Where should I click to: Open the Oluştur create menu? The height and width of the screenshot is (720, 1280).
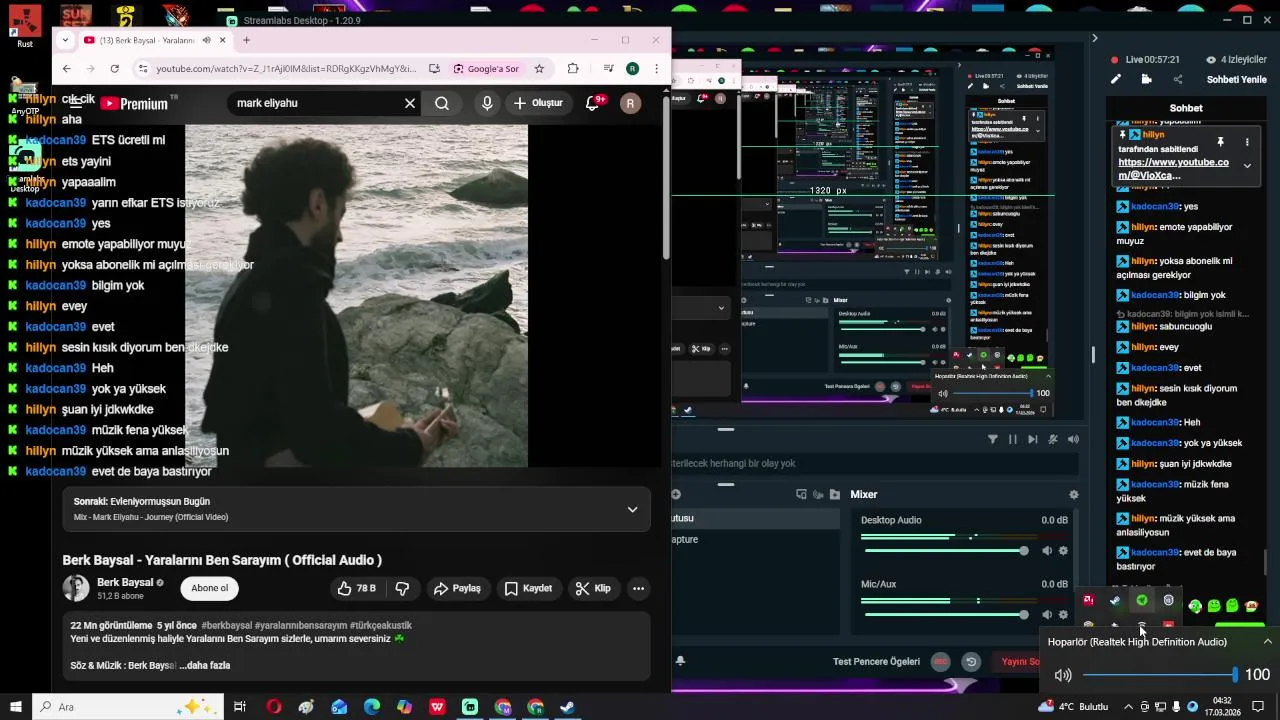coord(538,103)
